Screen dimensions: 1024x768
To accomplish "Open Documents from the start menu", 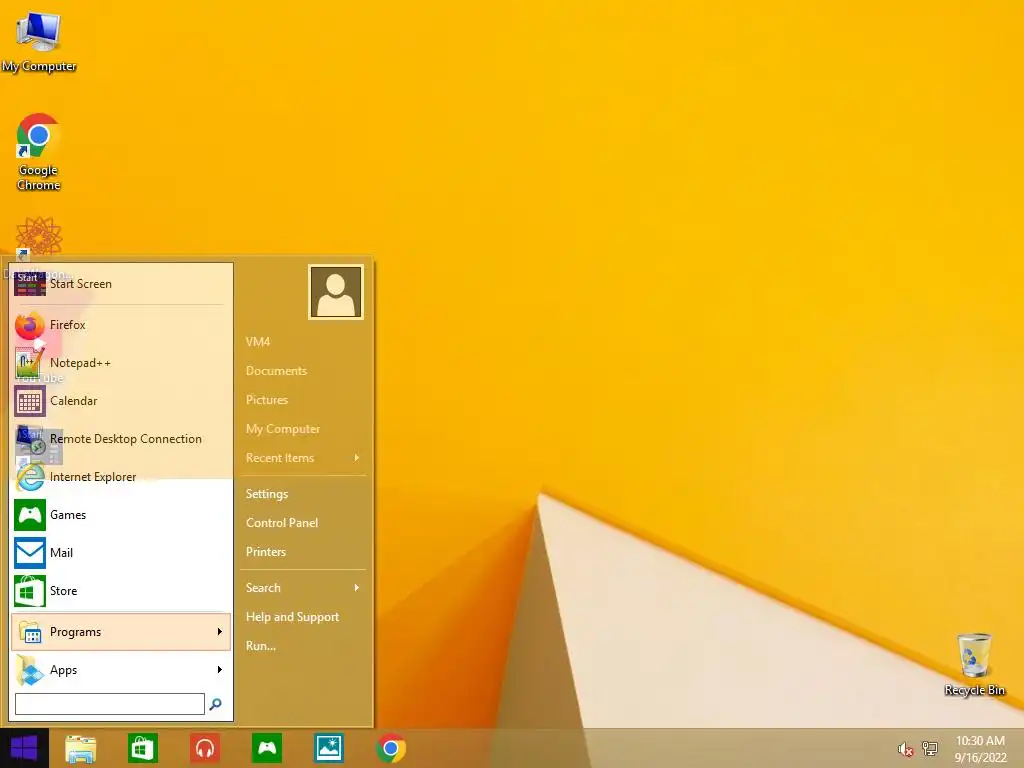I will 276,371.
